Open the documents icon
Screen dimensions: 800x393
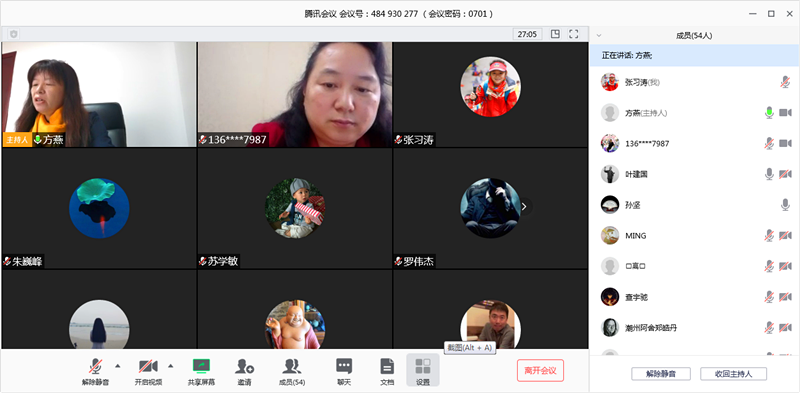(387, 366)
